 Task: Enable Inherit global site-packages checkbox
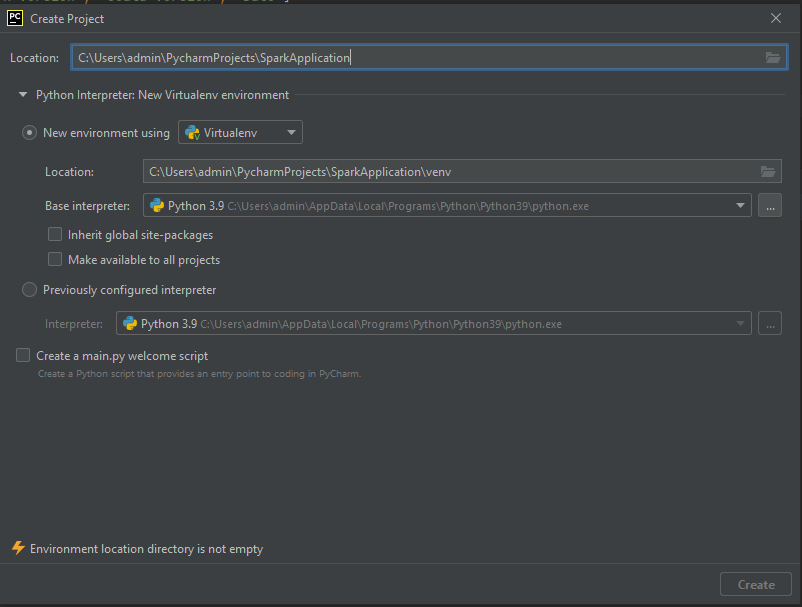tap(56, 235)
